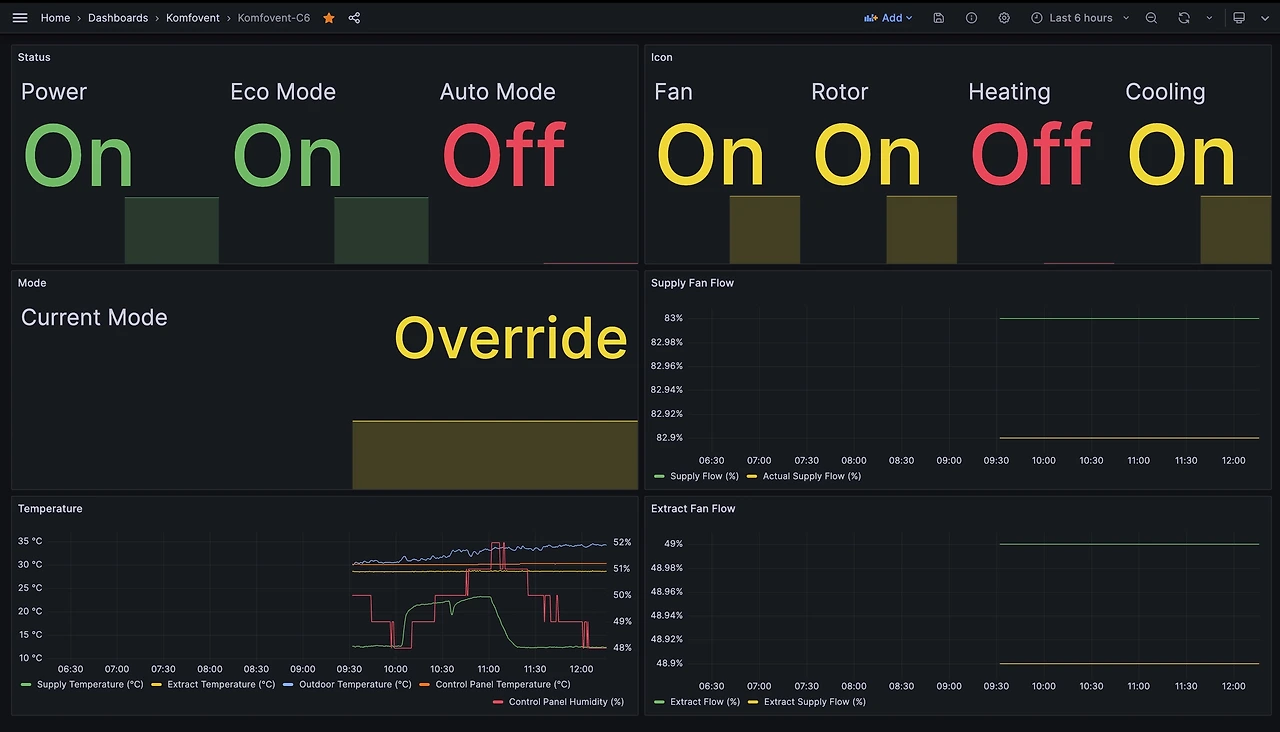Open the Last 6 hours time picker
The width and height of the screenshot is (1280, 732).
[x=1080, y=18]
